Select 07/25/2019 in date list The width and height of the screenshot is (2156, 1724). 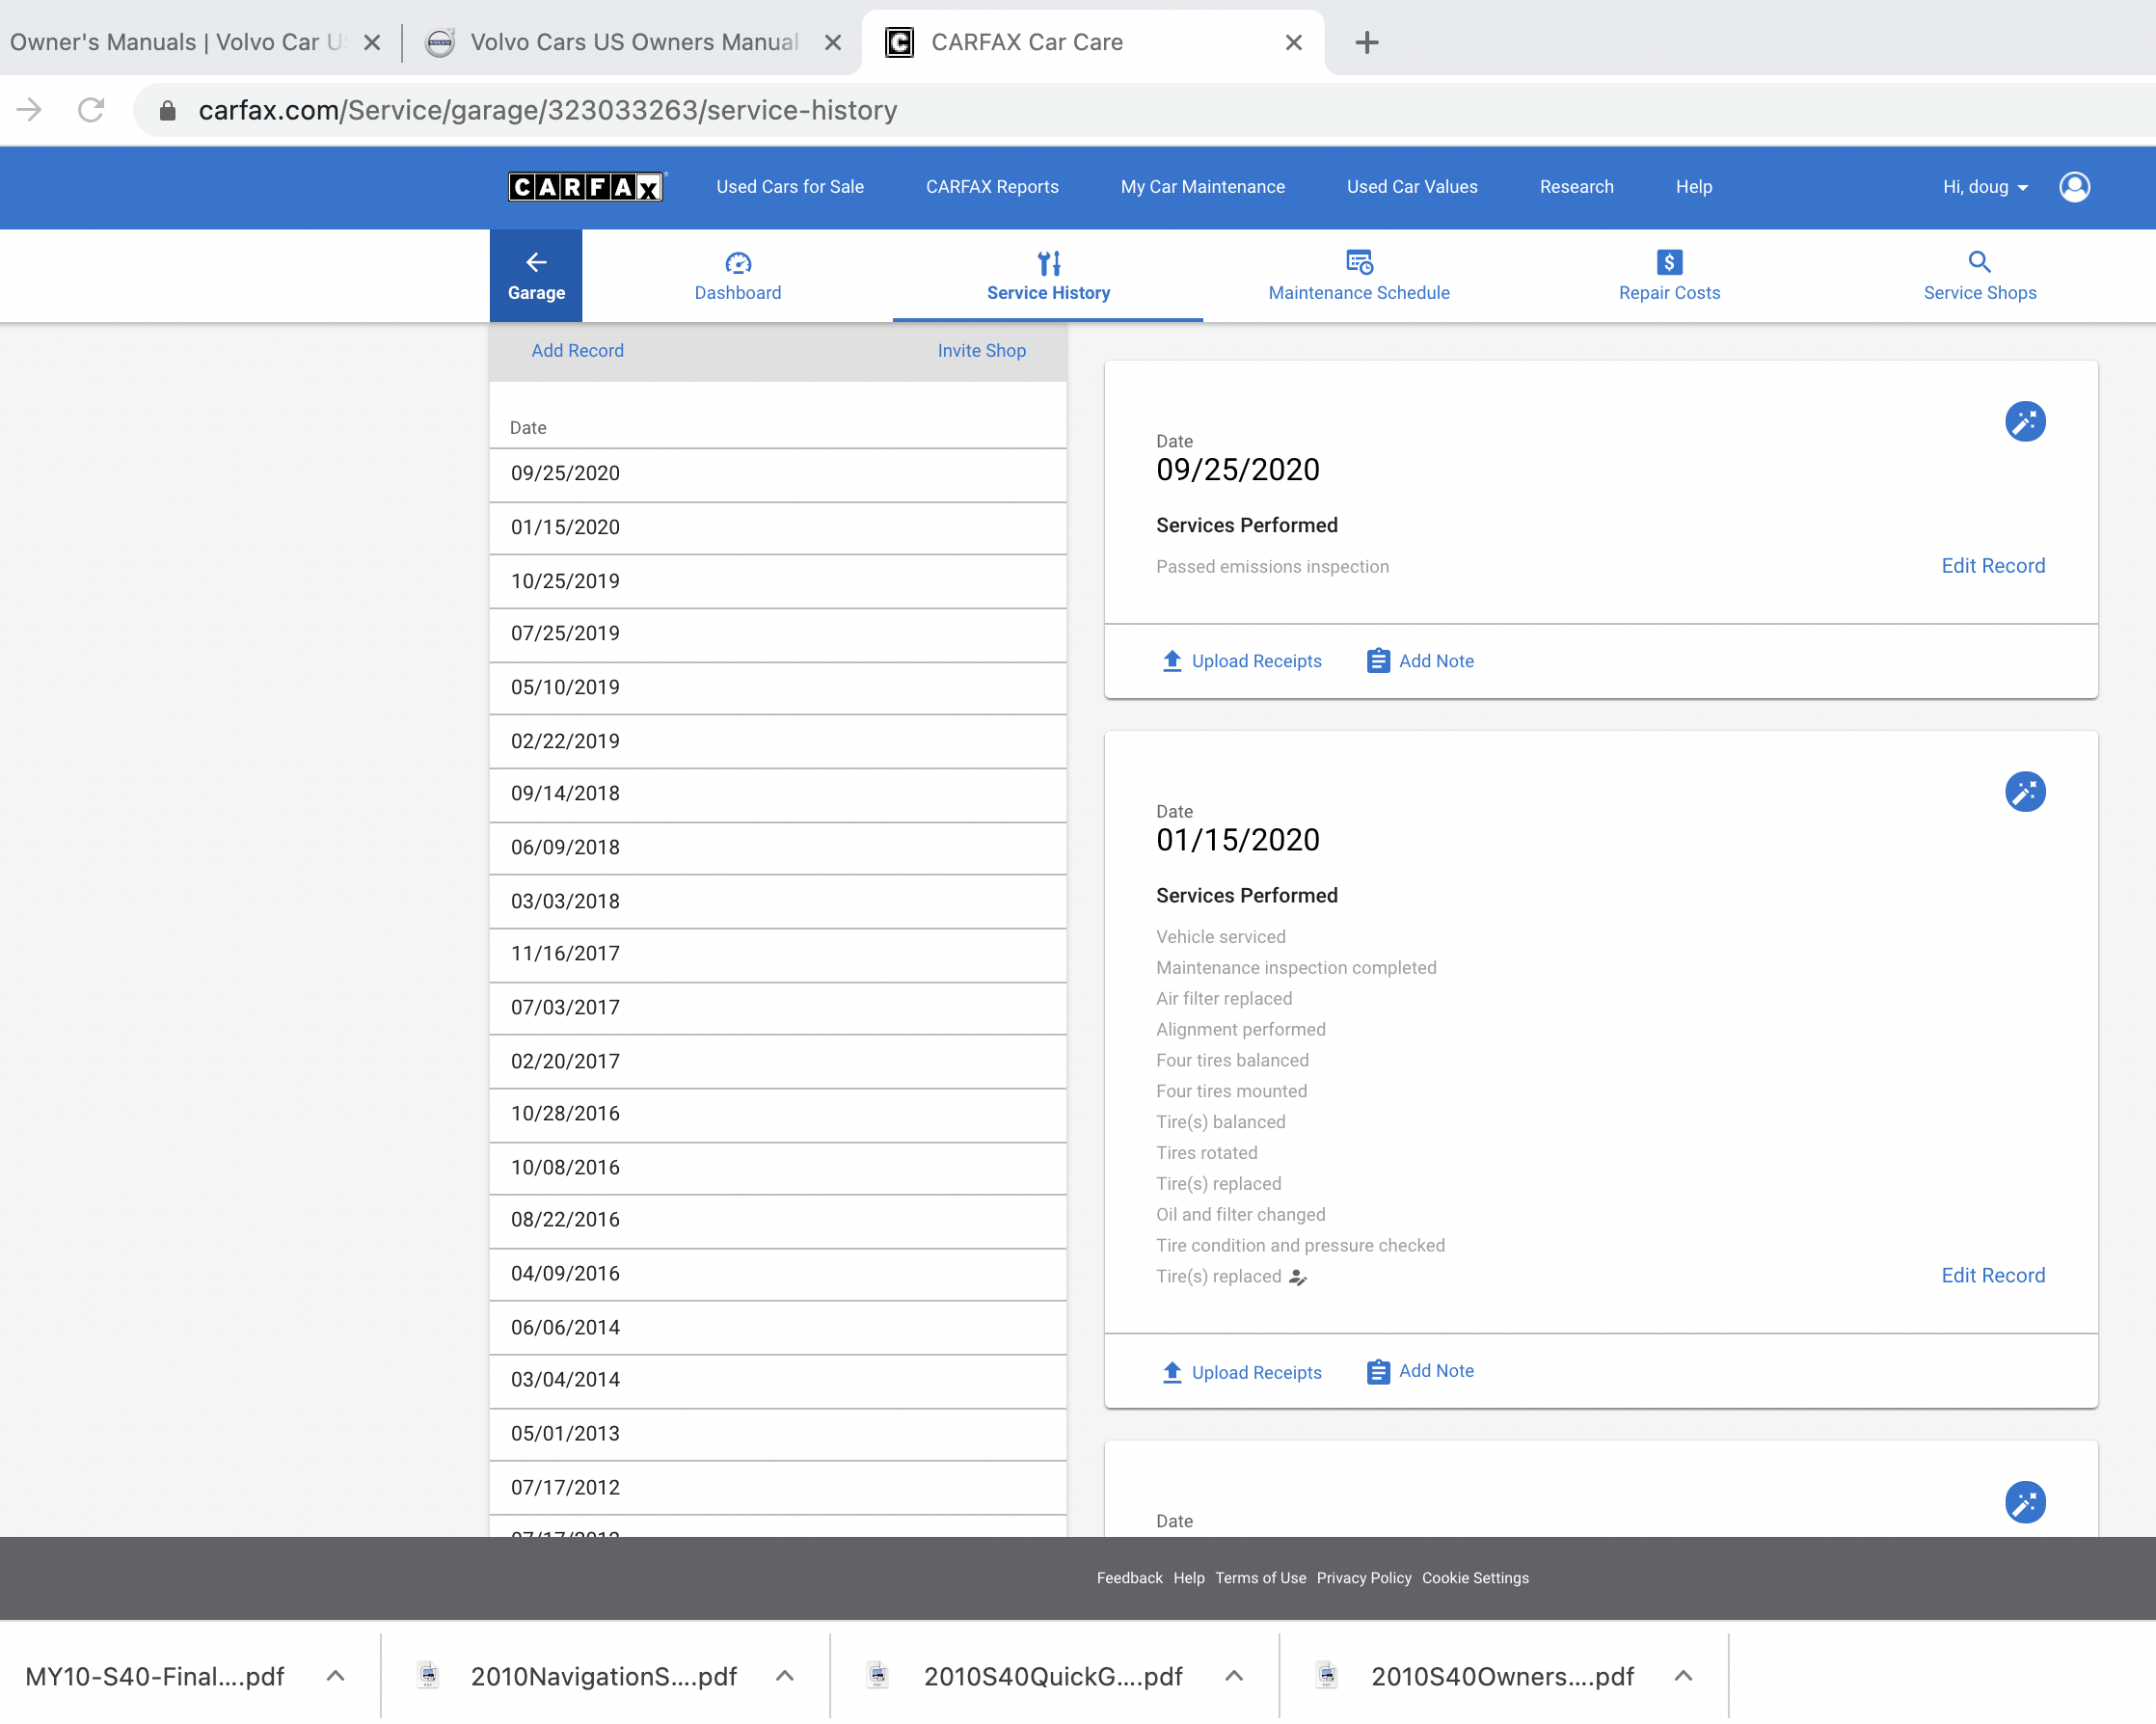pos(778,634)
